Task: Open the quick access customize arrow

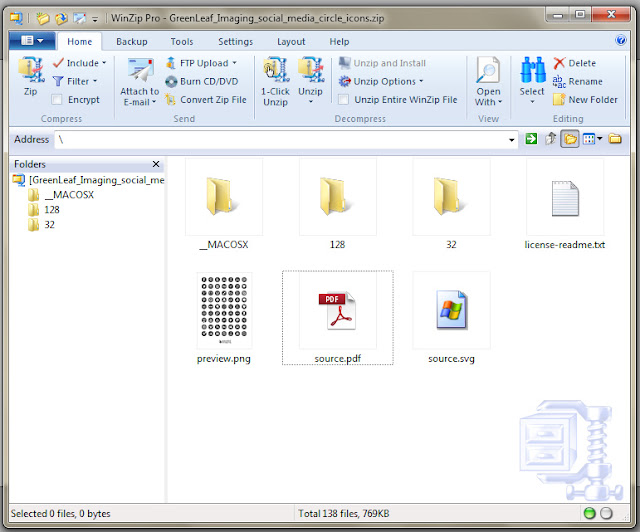Action: point(95,19)
